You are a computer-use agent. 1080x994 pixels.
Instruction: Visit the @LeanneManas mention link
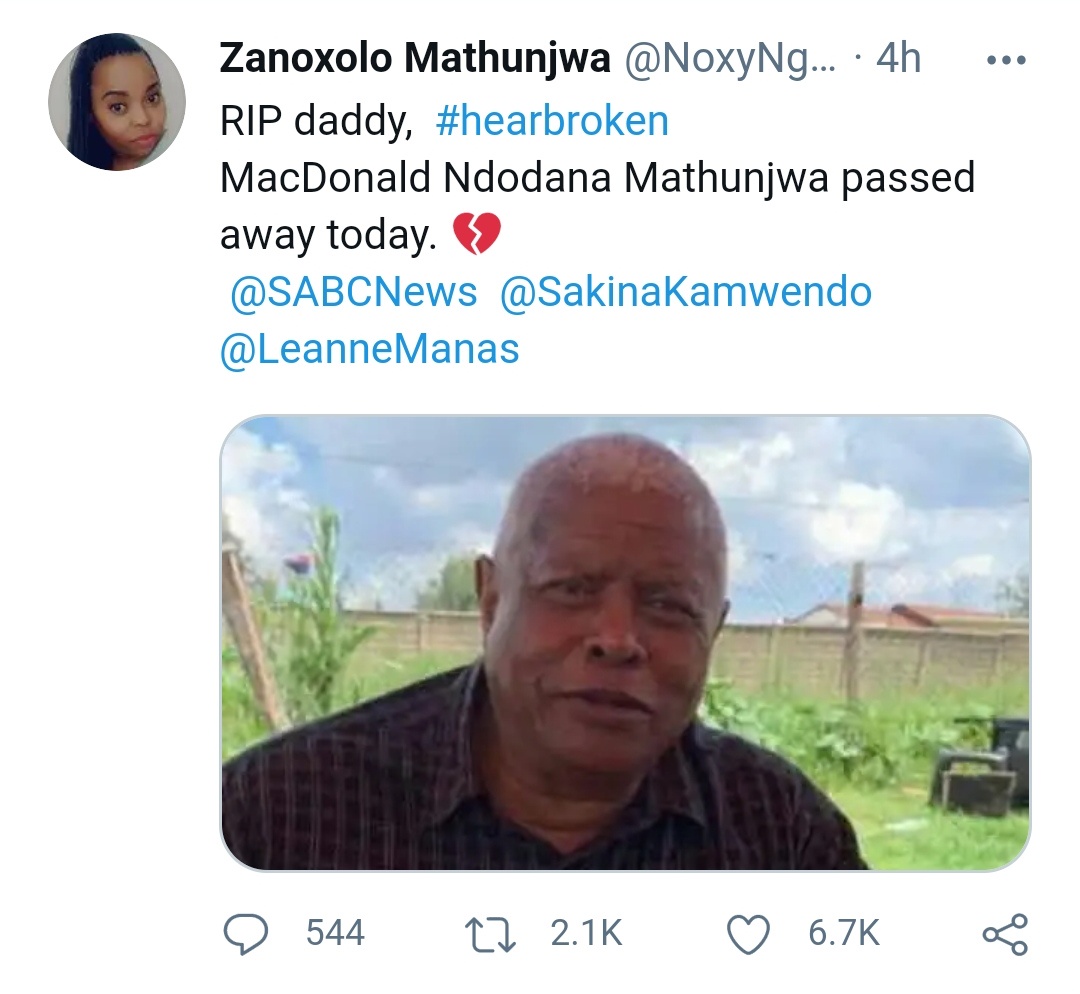click(369, 350)
